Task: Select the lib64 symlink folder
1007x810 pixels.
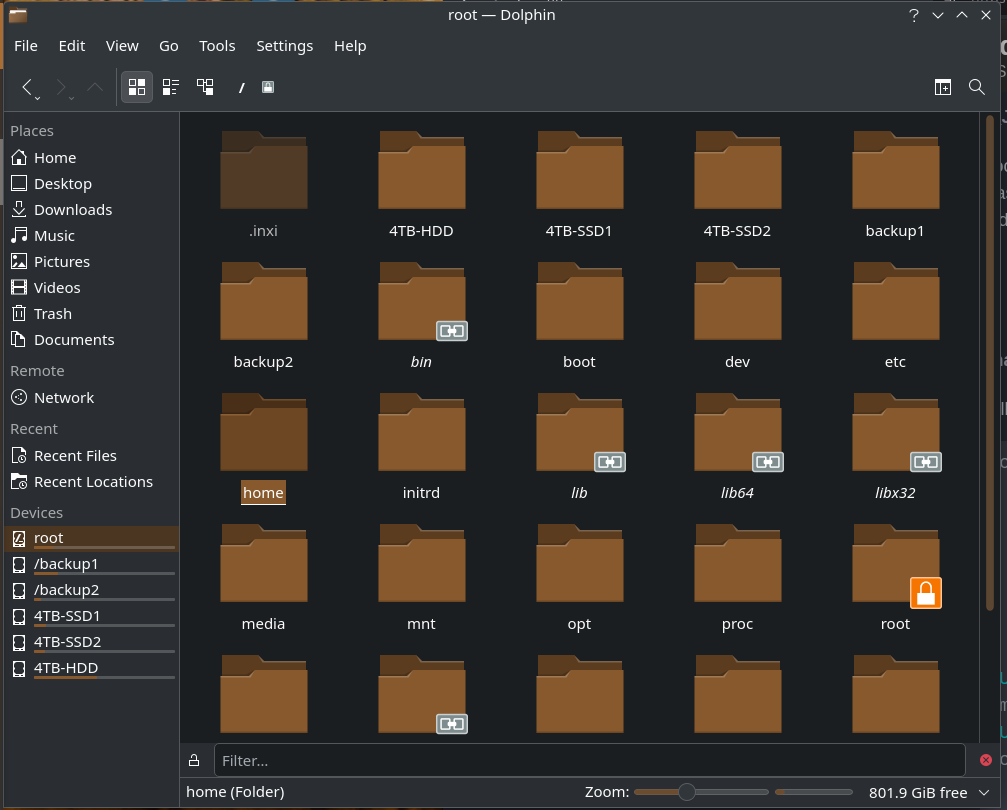Action: [737, 432]
